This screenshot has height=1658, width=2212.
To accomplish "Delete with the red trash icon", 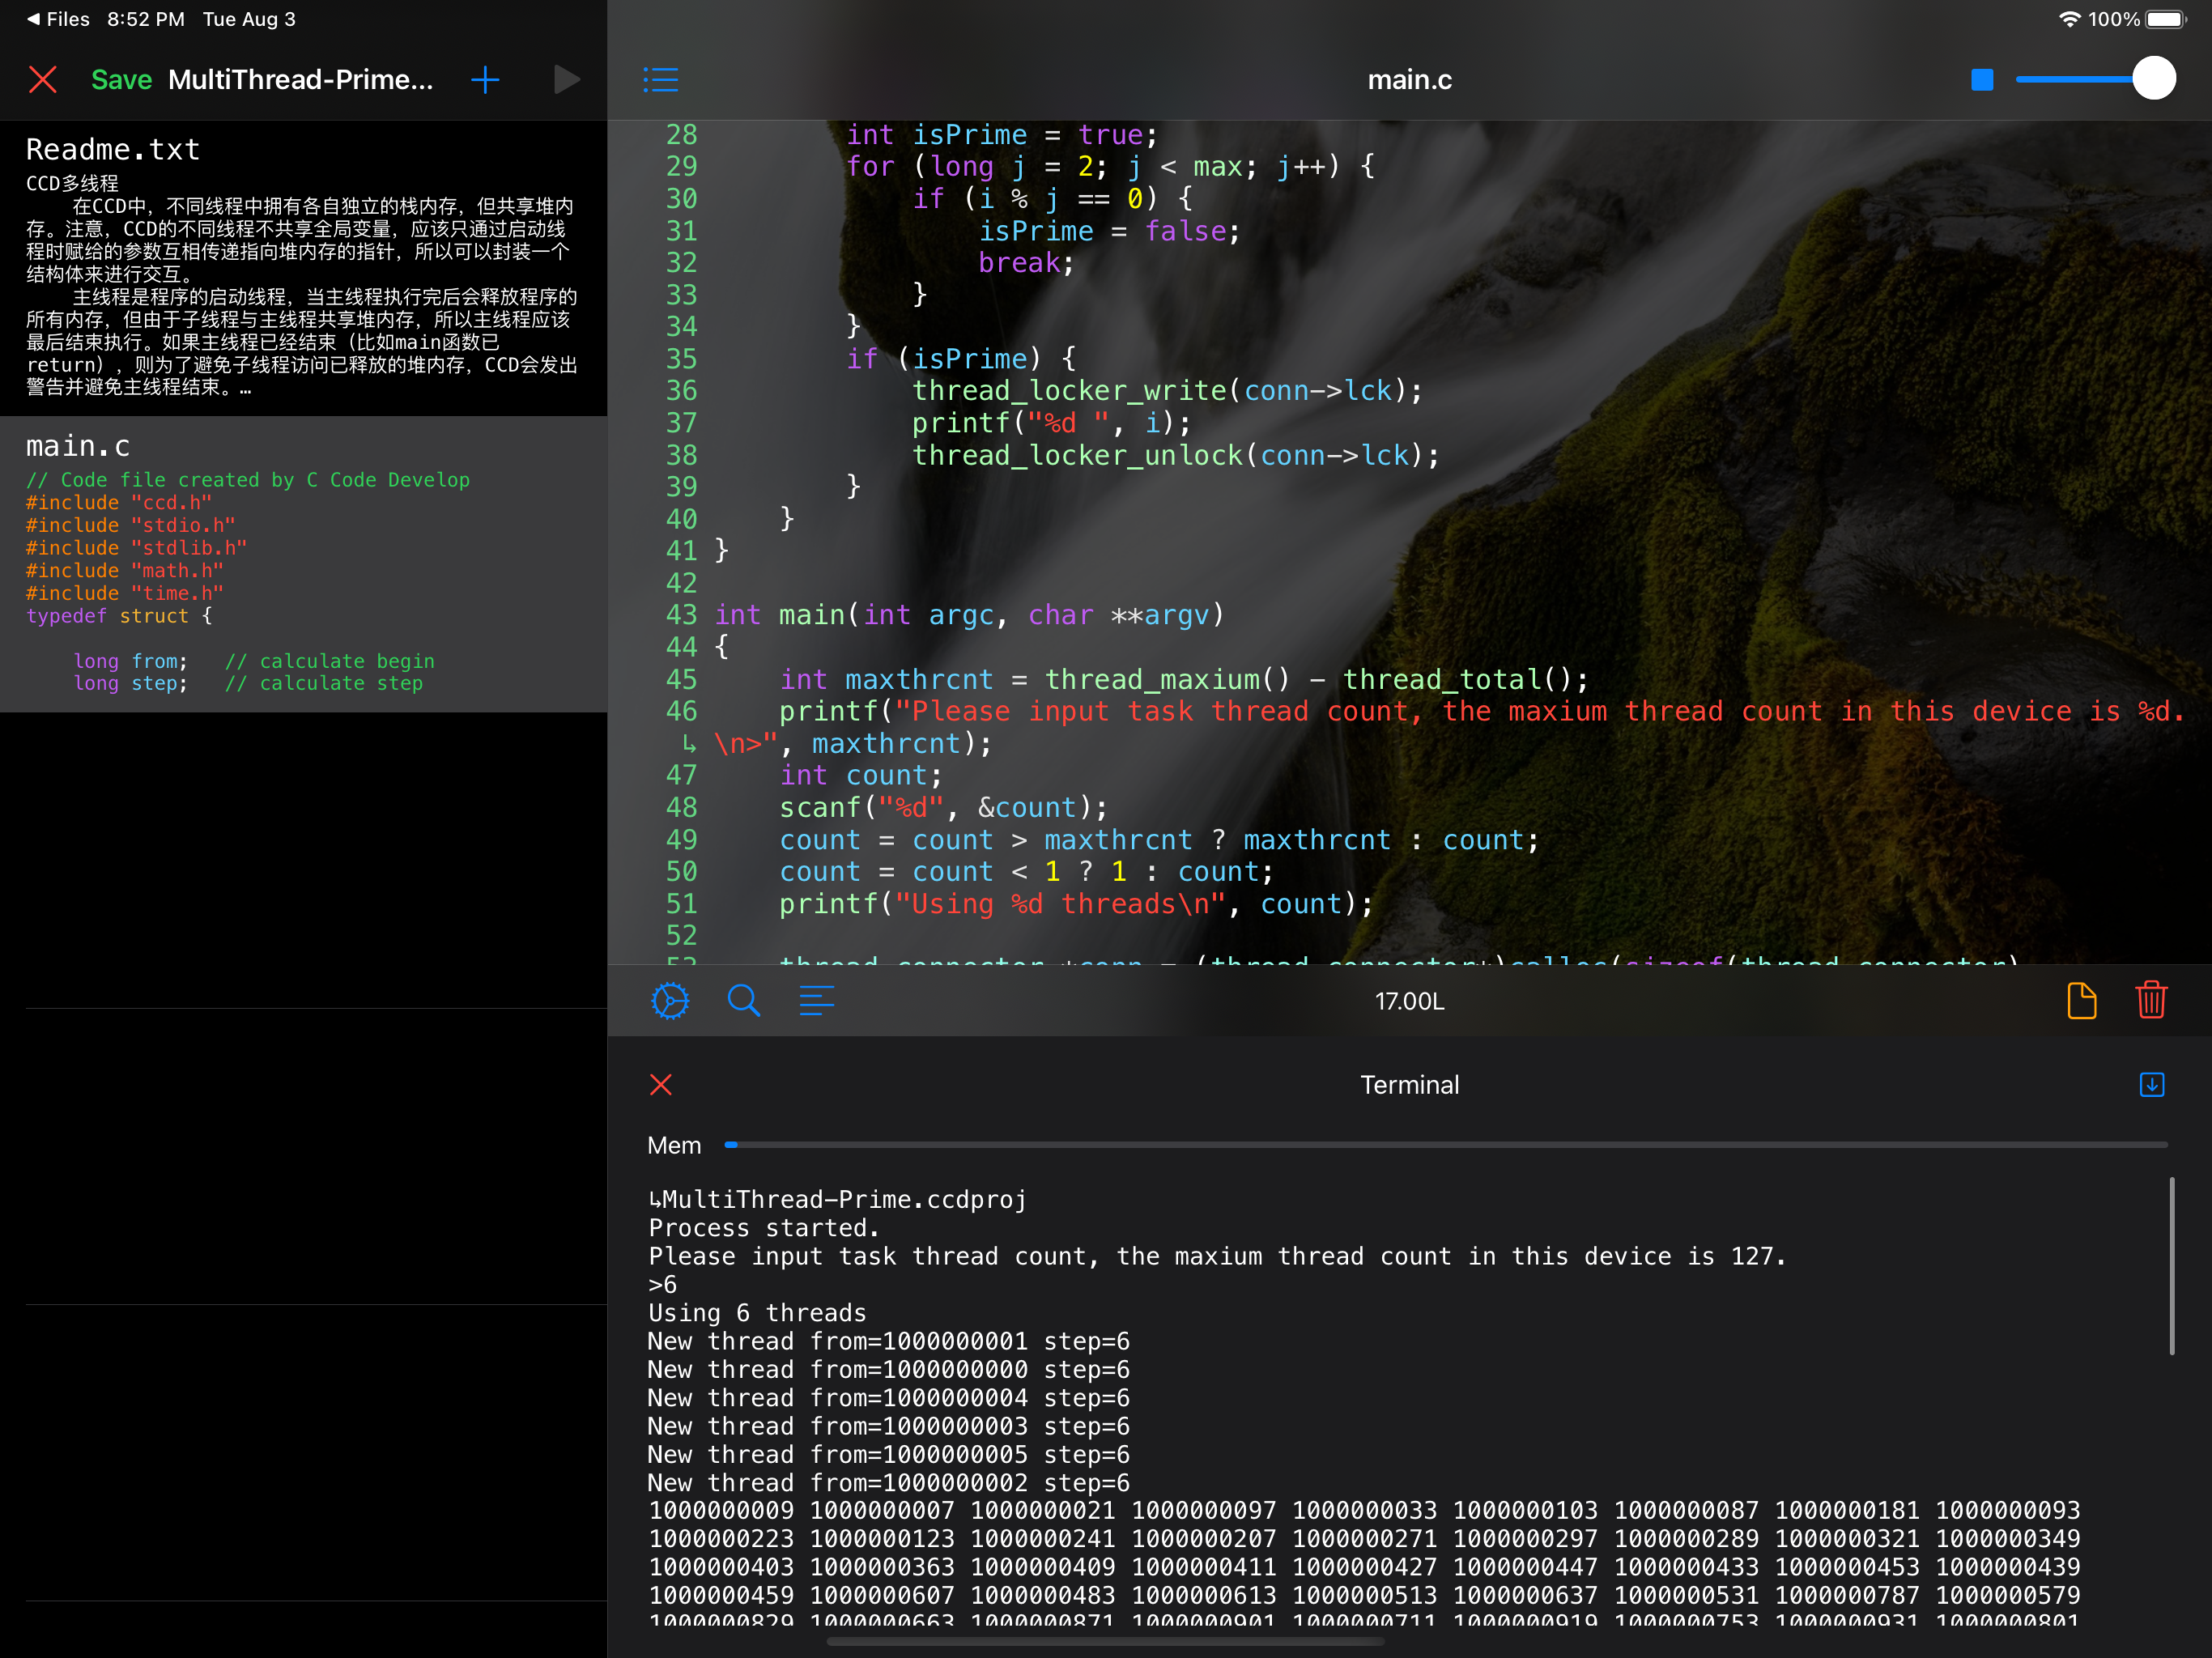I will point(2151,1001).
